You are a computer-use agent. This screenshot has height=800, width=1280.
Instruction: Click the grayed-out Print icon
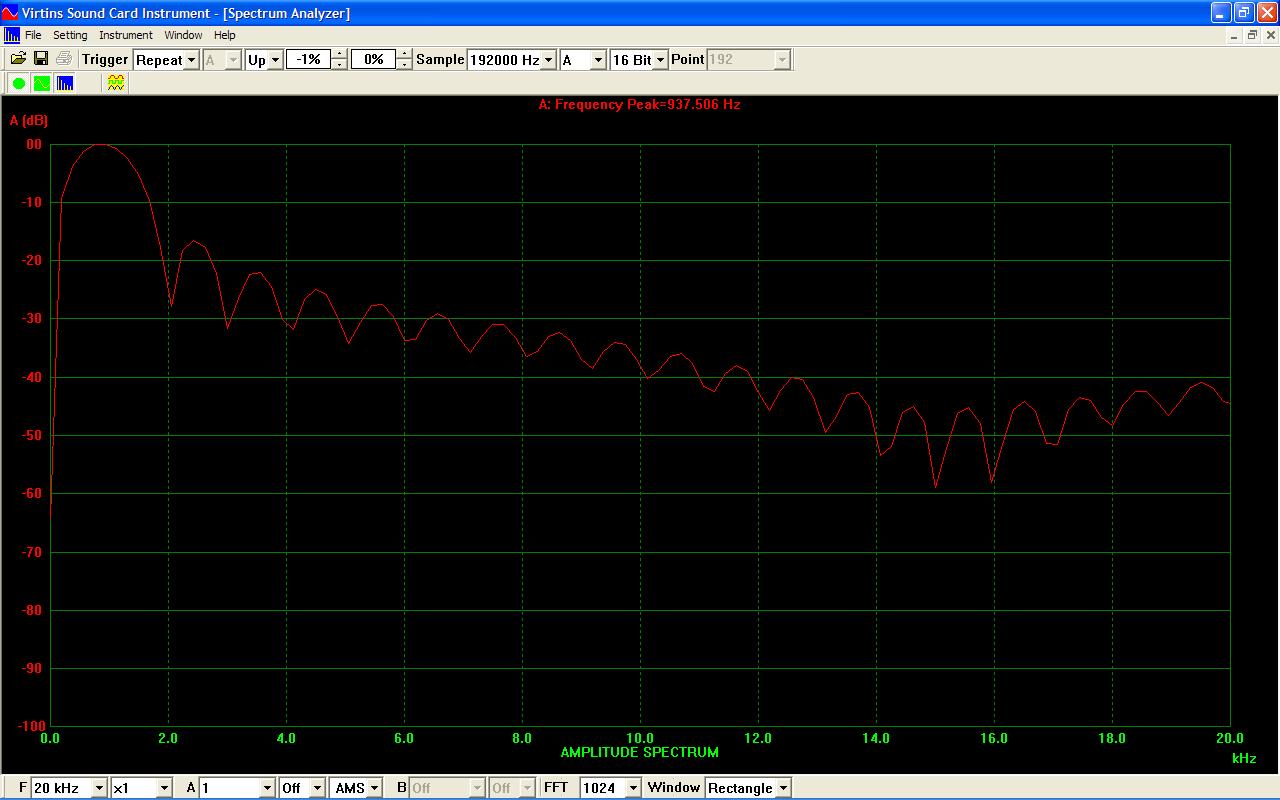(x=64, y=59)
